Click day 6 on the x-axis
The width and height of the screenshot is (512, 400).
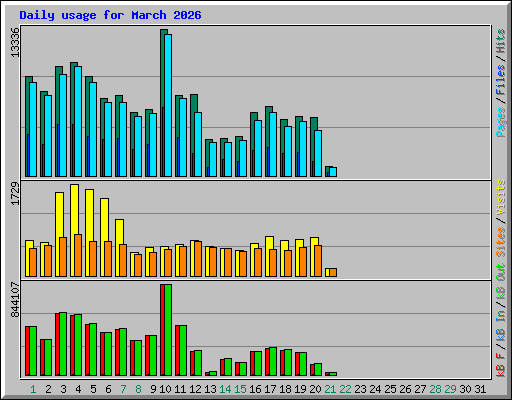click(x=108, y=389)
